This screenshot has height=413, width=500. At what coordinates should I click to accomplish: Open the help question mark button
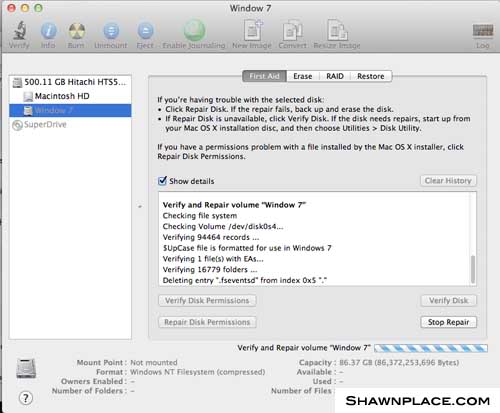tap(26, 398)
